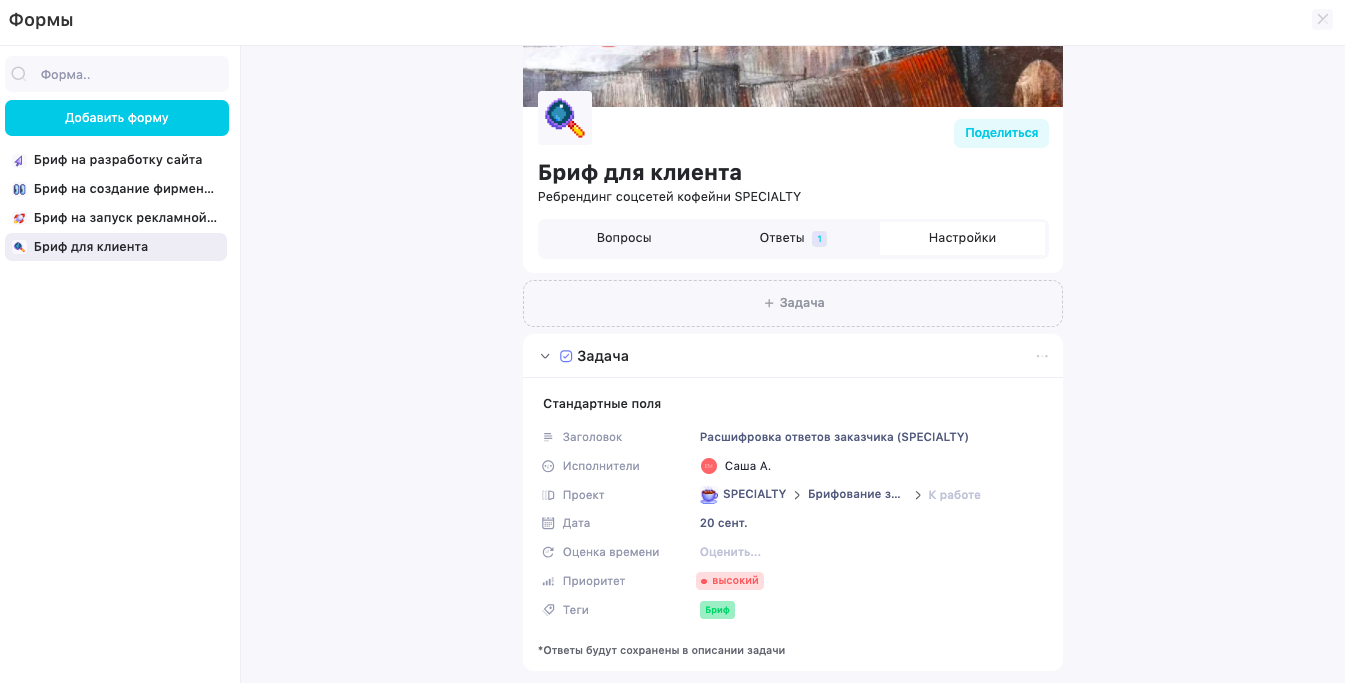The image size is (1345, 683).
Task: Click the dashed Задача creation area
Action: tap(792, 302)
